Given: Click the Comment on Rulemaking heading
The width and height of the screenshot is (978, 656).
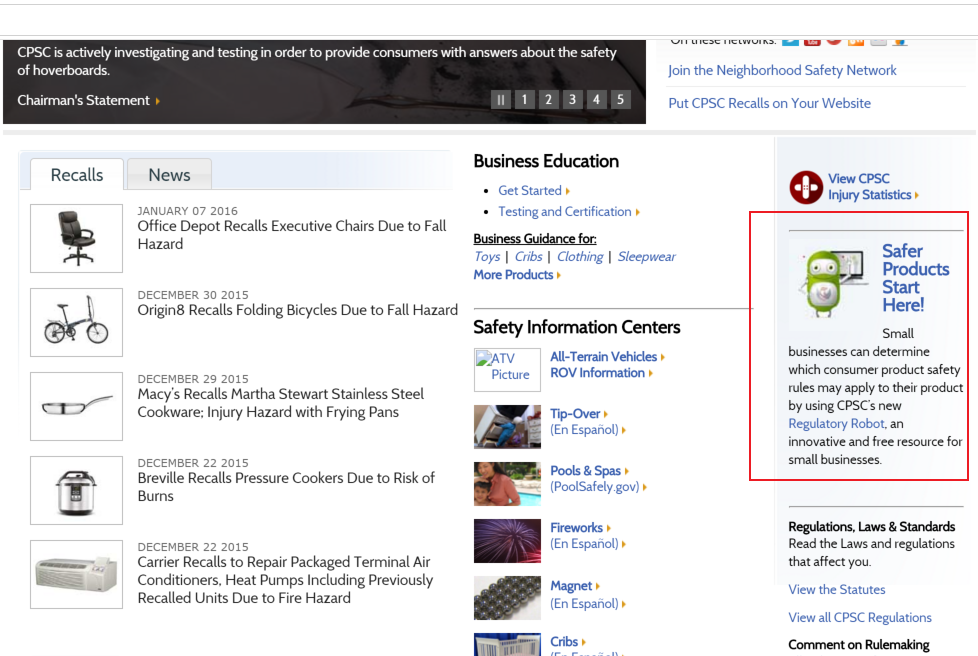Looking at the screenshot, I should click(858, 645).
